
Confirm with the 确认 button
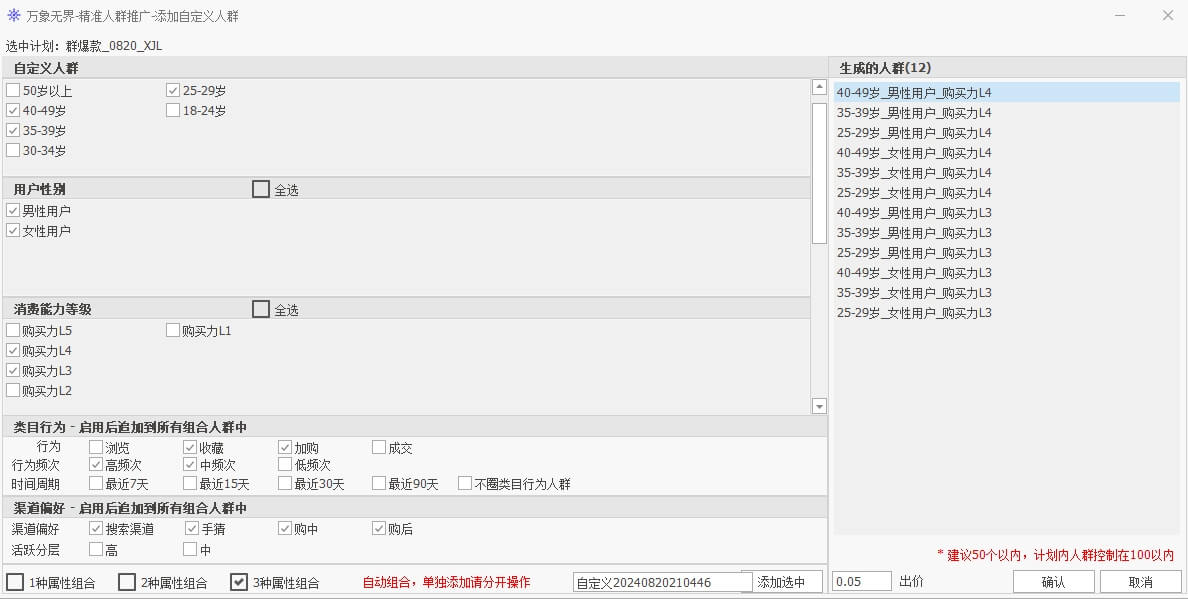pyautogui.click(x=1053, y=582)
